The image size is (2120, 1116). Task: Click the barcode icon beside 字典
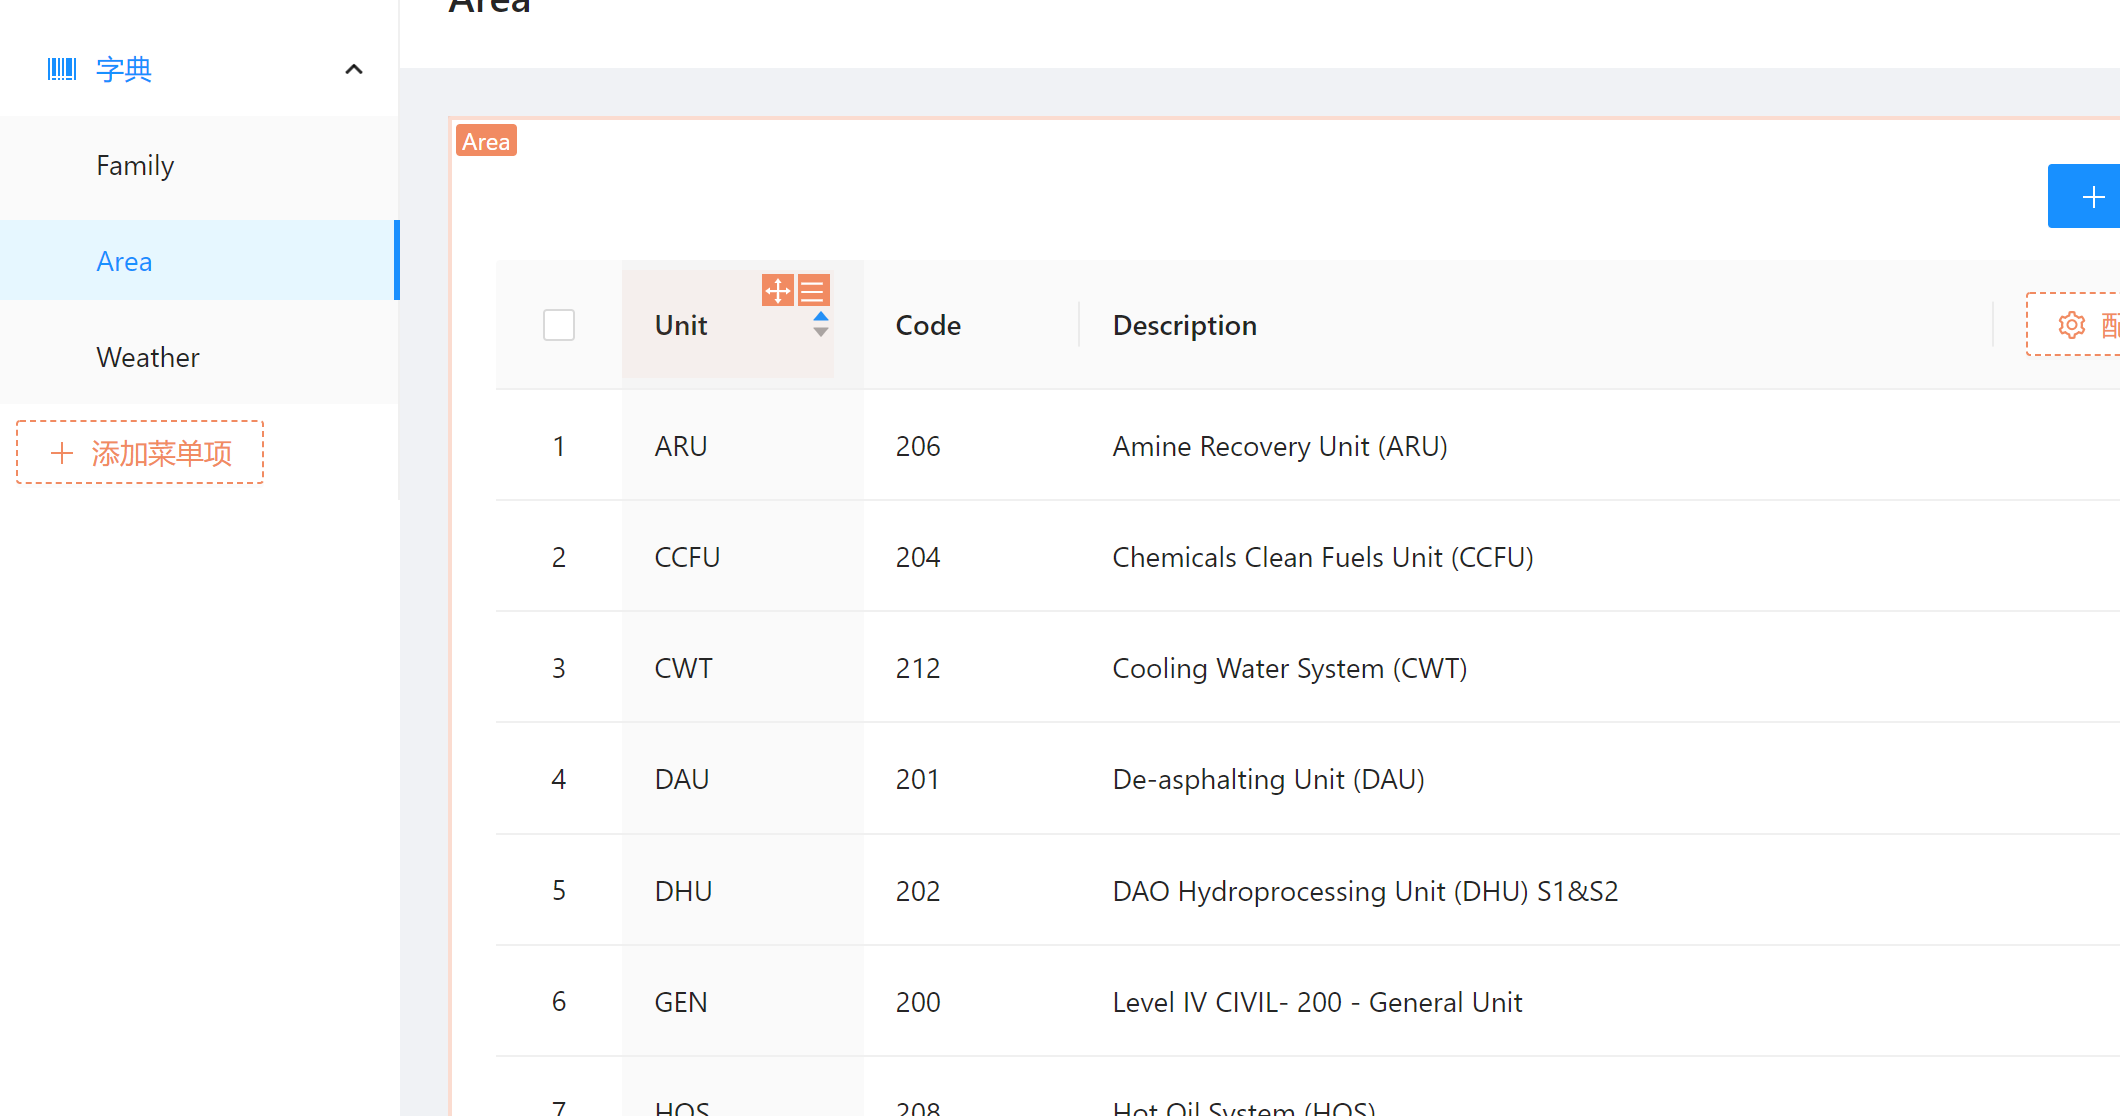tap(62, 69)
